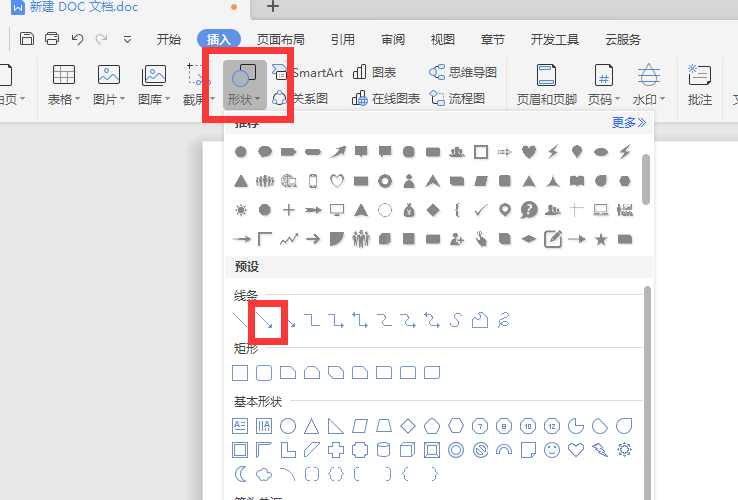Choose the smiley face basic shape
738x500 pixels.
point(552,450)
